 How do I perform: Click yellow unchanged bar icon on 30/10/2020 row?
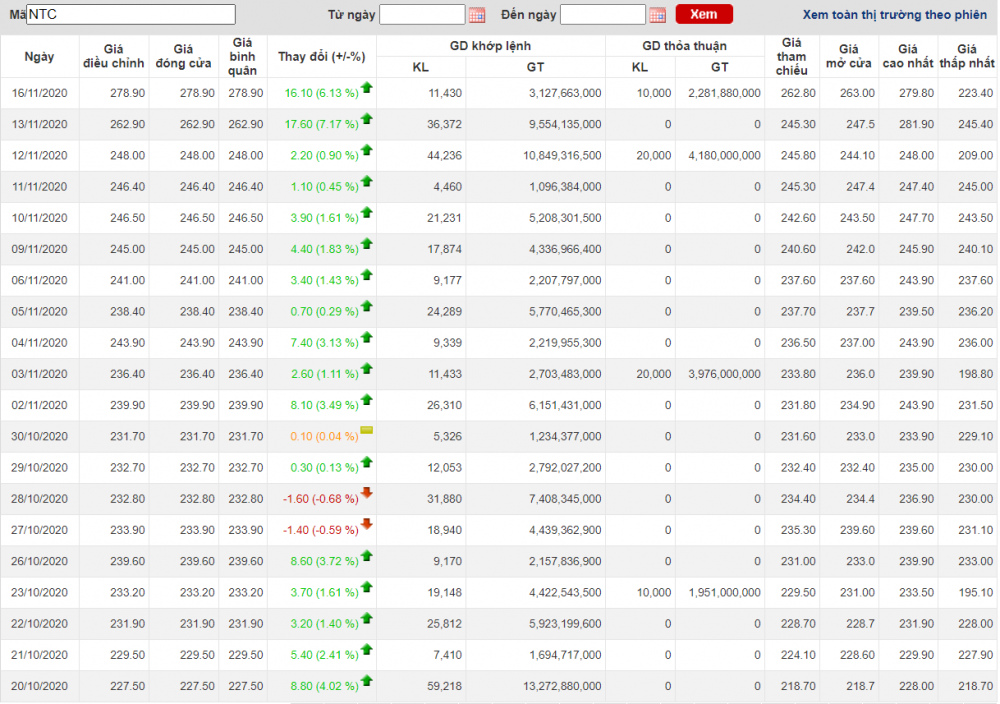pyautogui.click(x=367, y=430)
